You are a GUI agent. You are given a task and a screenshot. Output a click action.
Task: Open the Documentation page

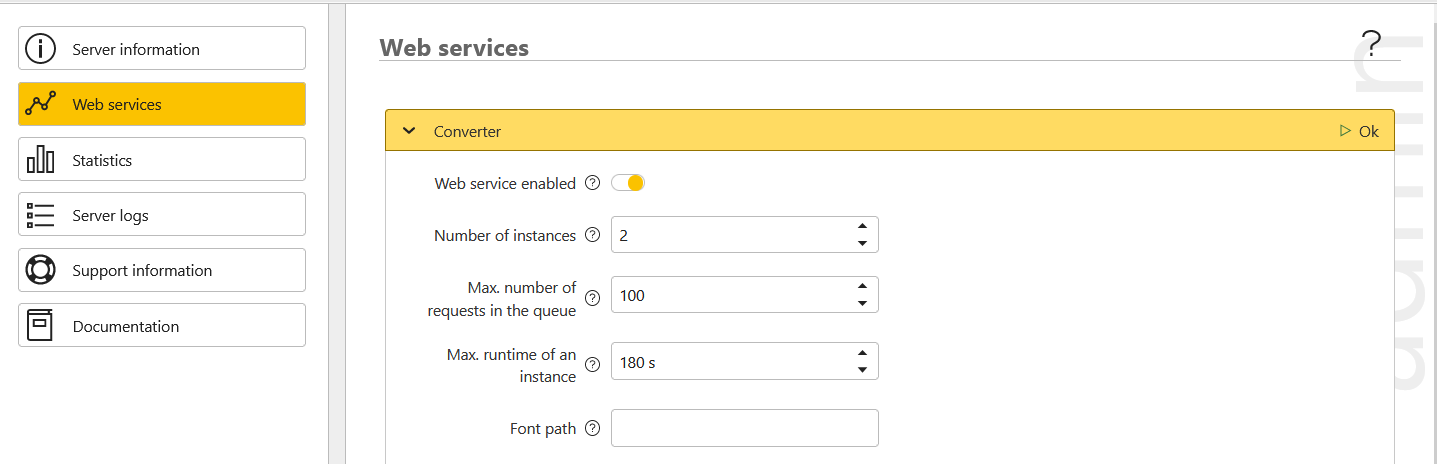(162, 326)
